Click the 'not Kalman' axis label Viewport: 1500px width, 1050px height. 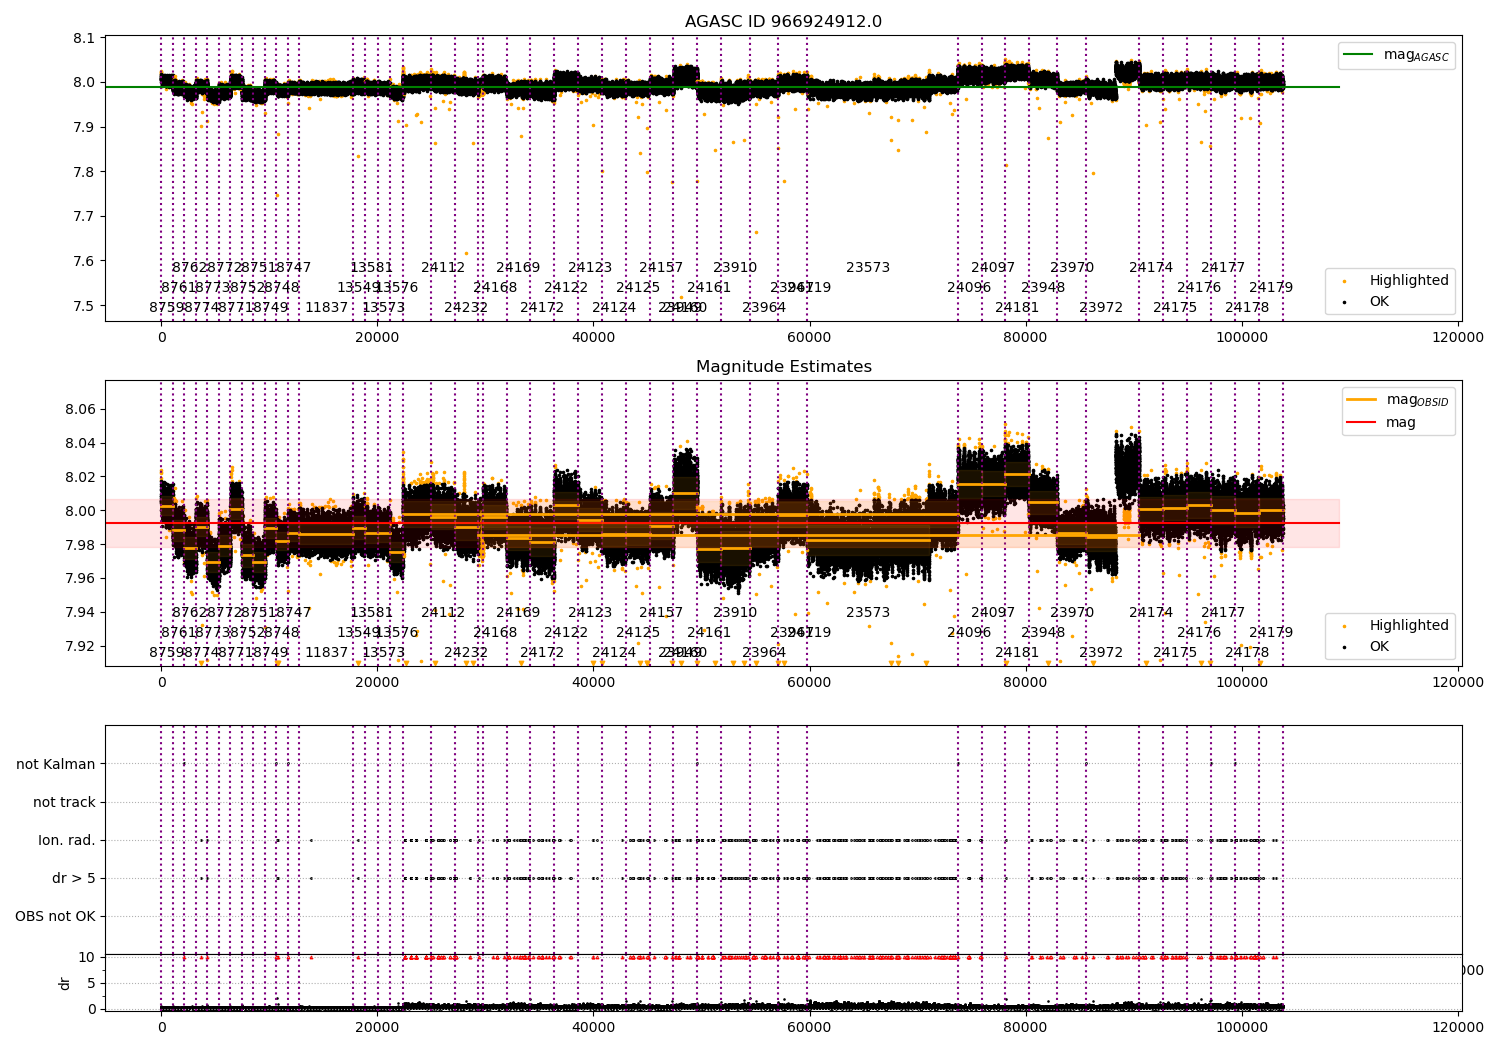(56, 764)
